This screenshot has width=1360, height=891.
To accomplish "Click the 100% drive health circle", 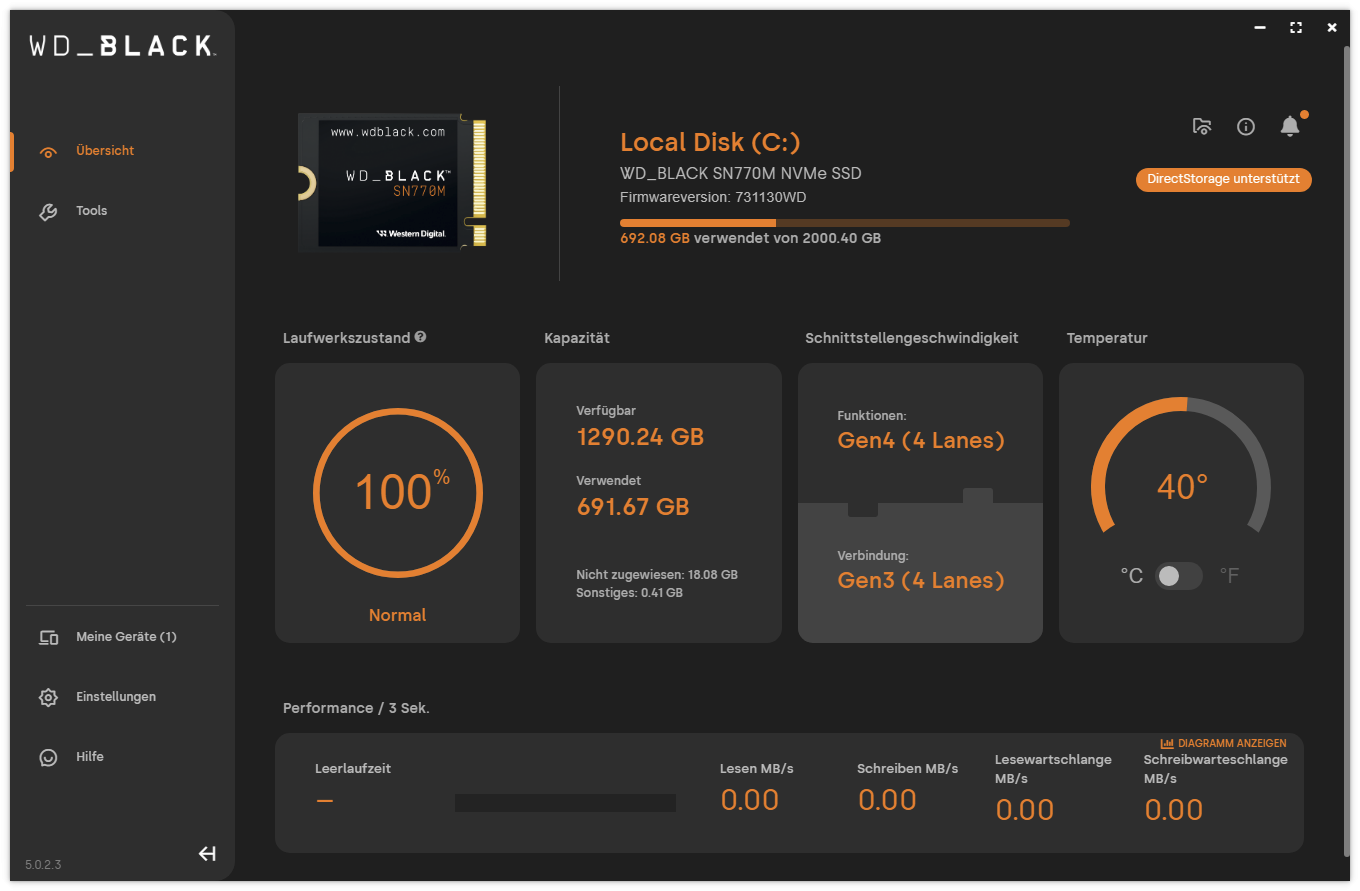I will click(398, 492).
